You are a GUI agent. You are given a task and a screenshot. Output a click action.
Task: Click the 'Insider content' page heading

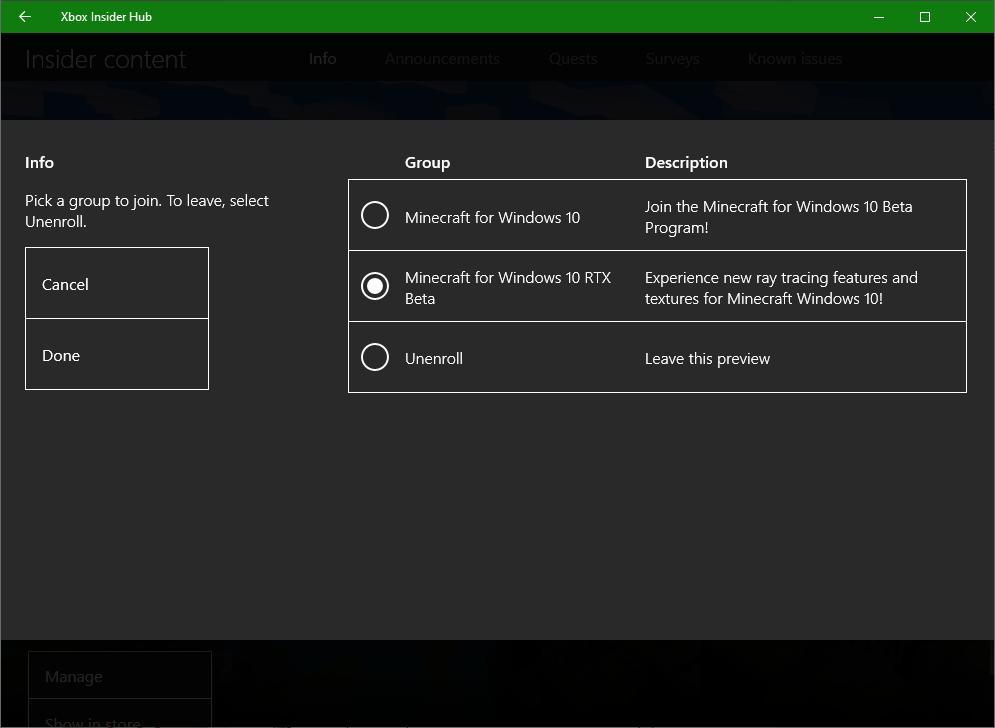(x=106, y=60)
